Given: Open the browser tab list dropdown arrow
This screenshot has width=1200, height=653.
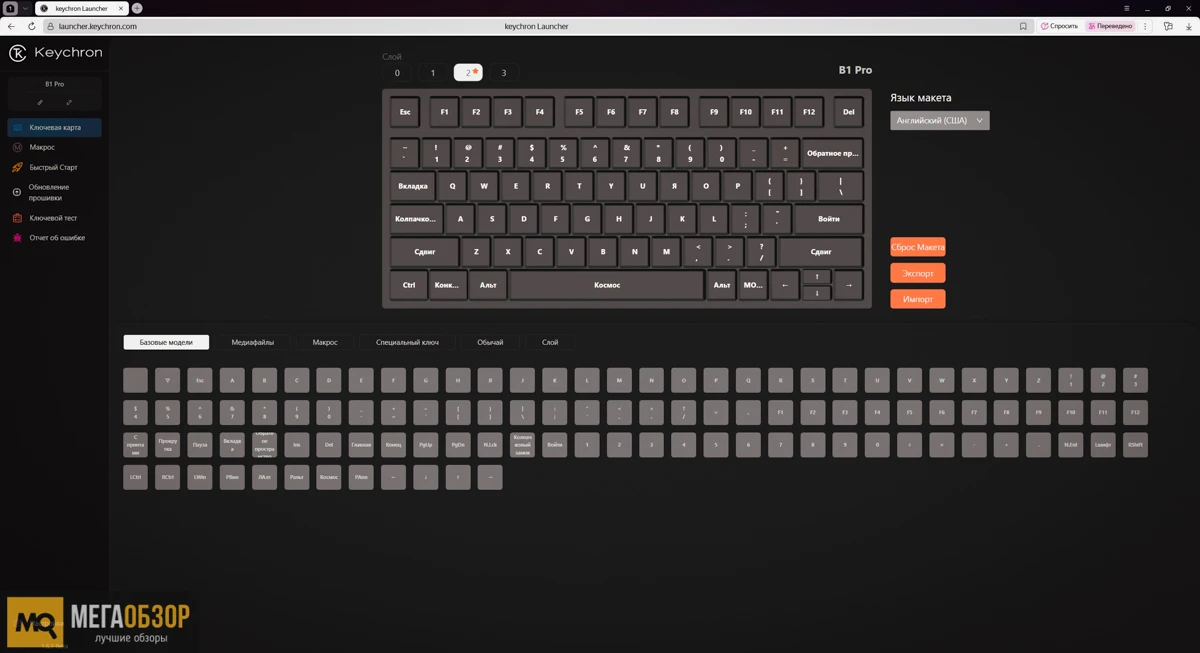Looking at the screenshot, I should point(25,8).
